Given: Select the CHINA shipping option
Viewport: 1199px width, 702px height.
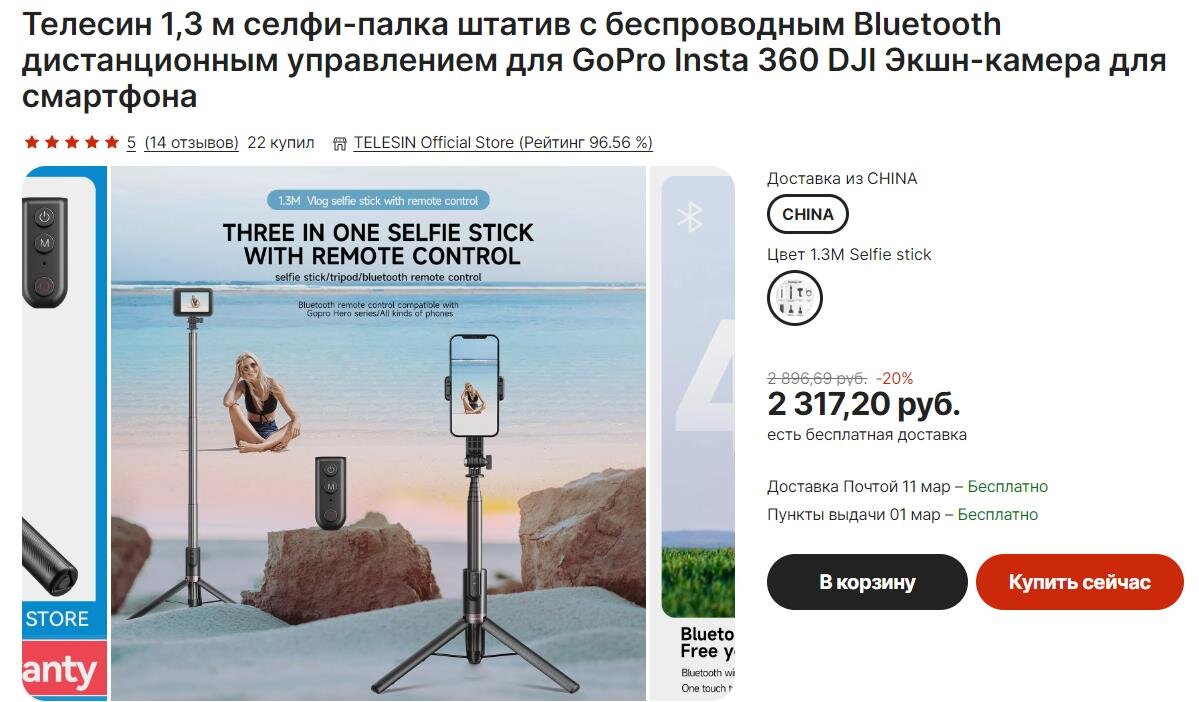Looking at the screenshot, I should [807, 214].
